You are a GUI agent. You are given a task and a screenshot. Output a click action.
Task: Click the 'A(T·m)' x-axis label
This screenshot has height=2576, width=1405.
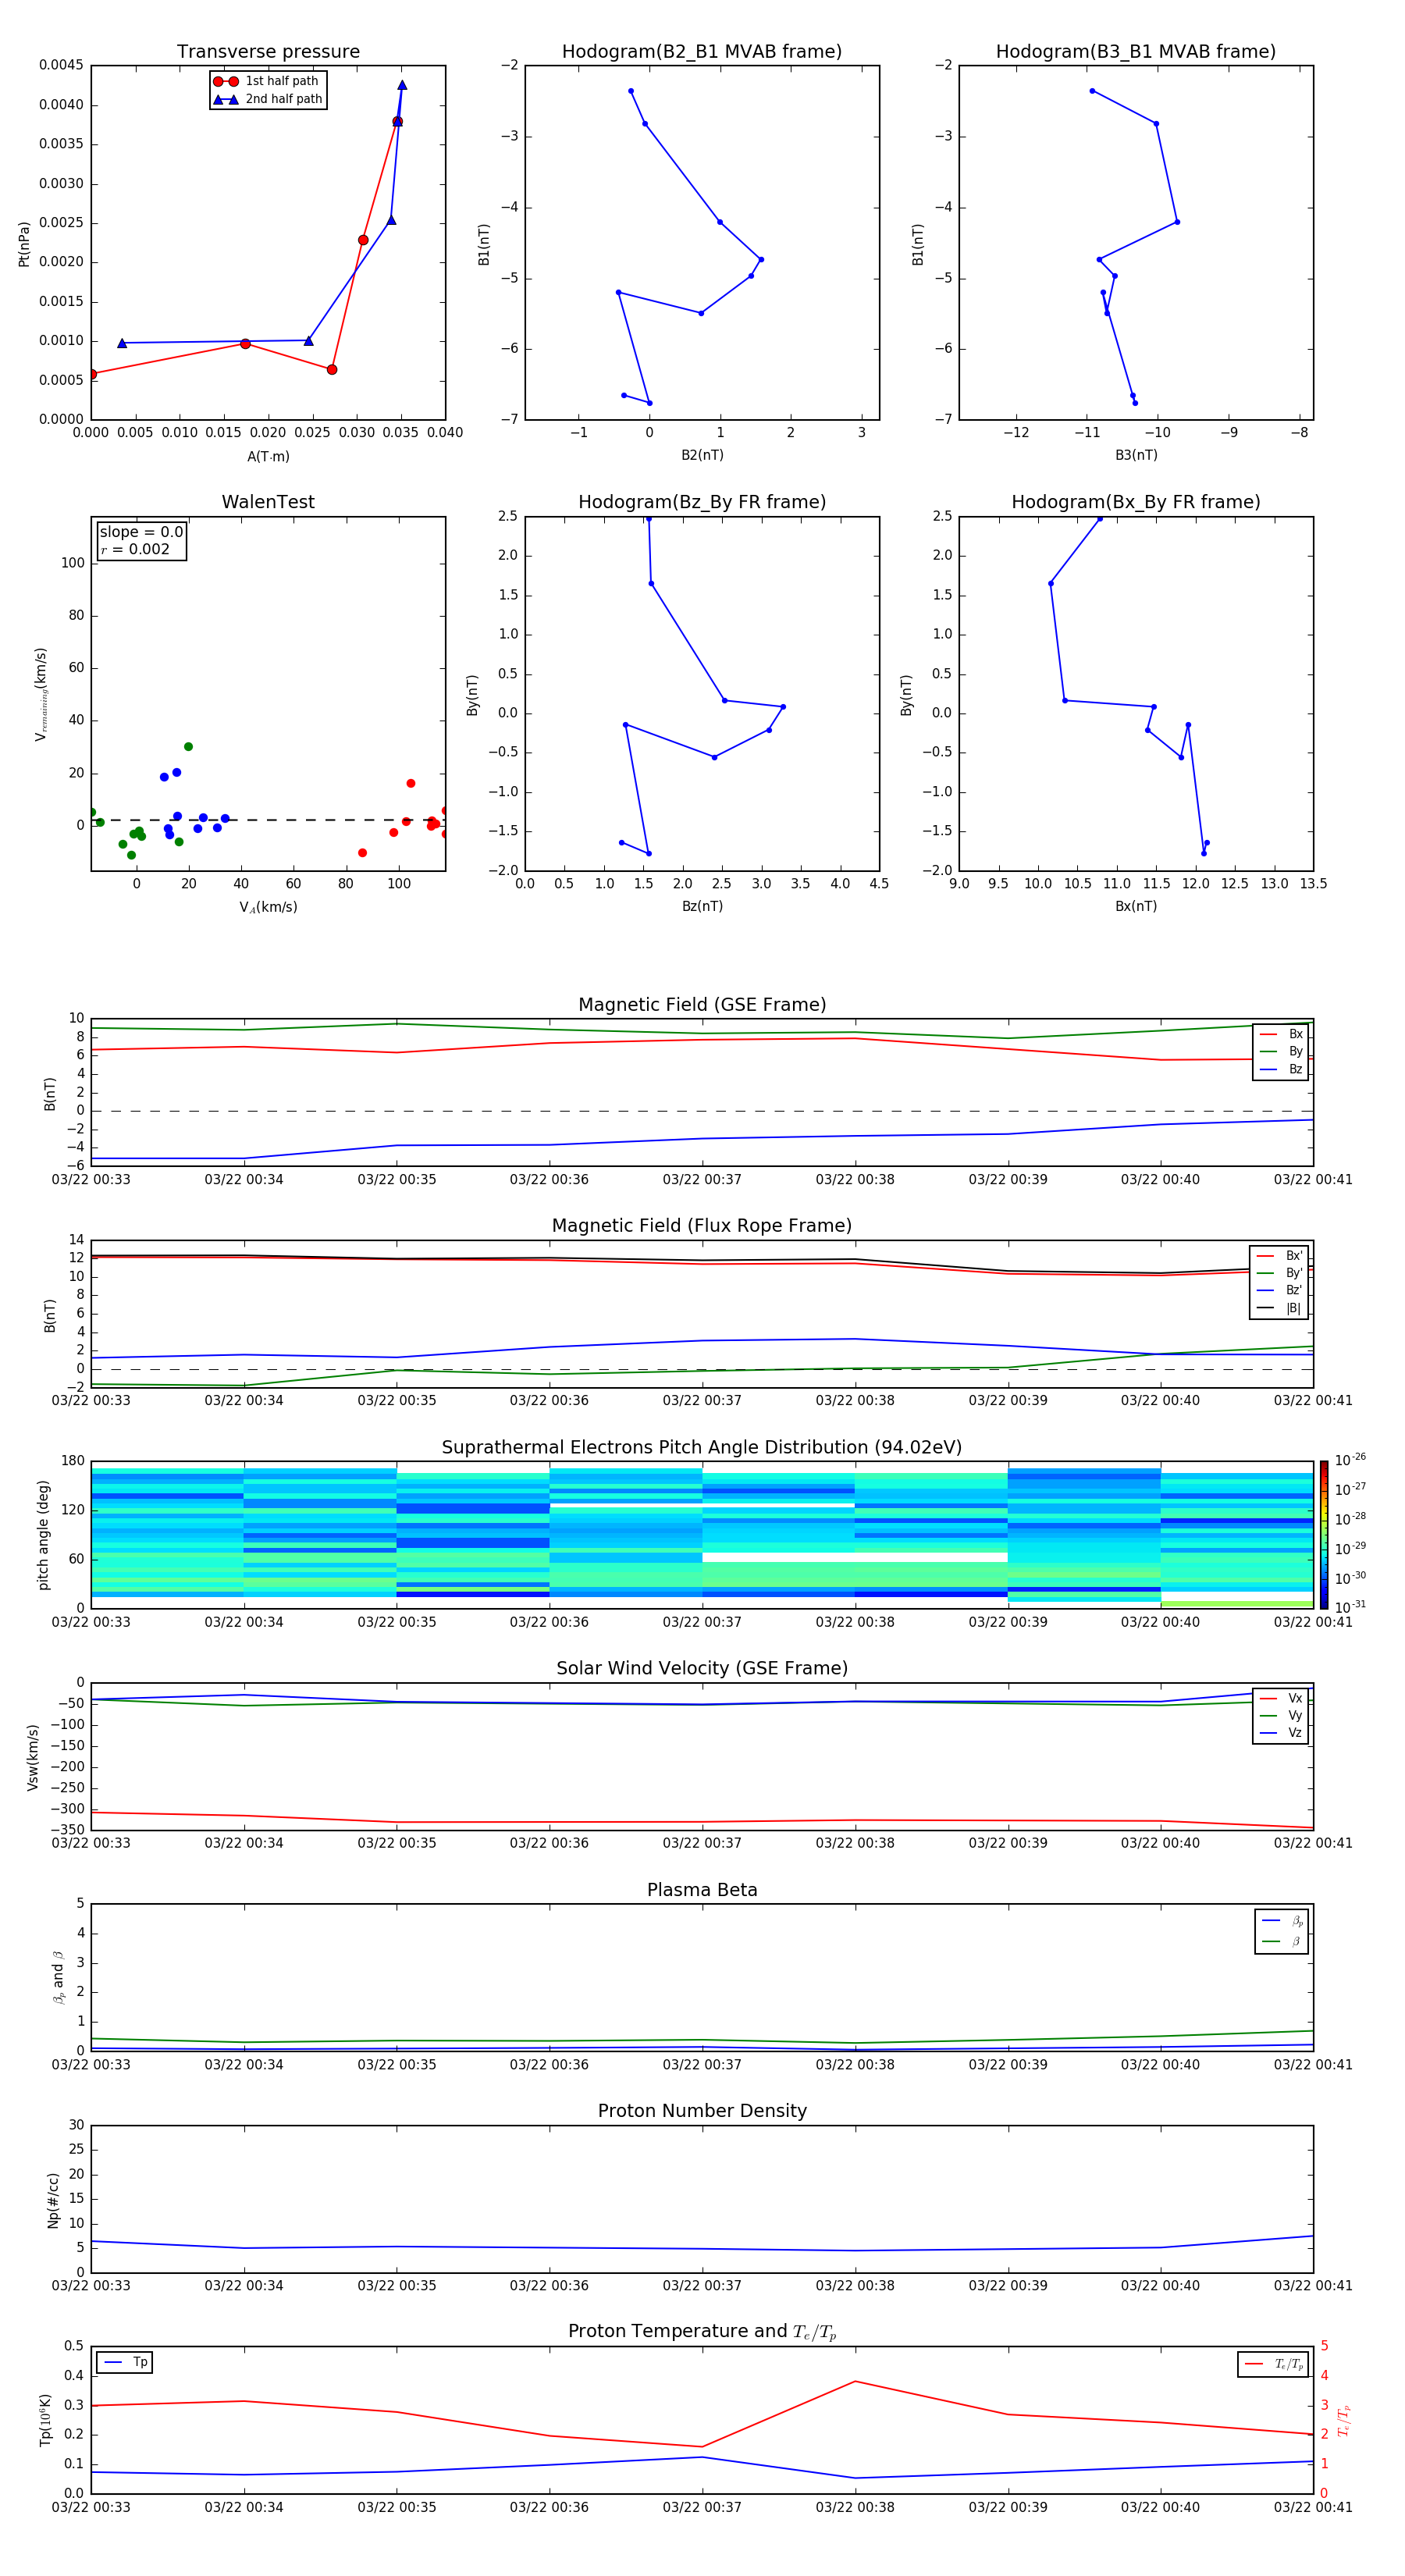[268, 457]
